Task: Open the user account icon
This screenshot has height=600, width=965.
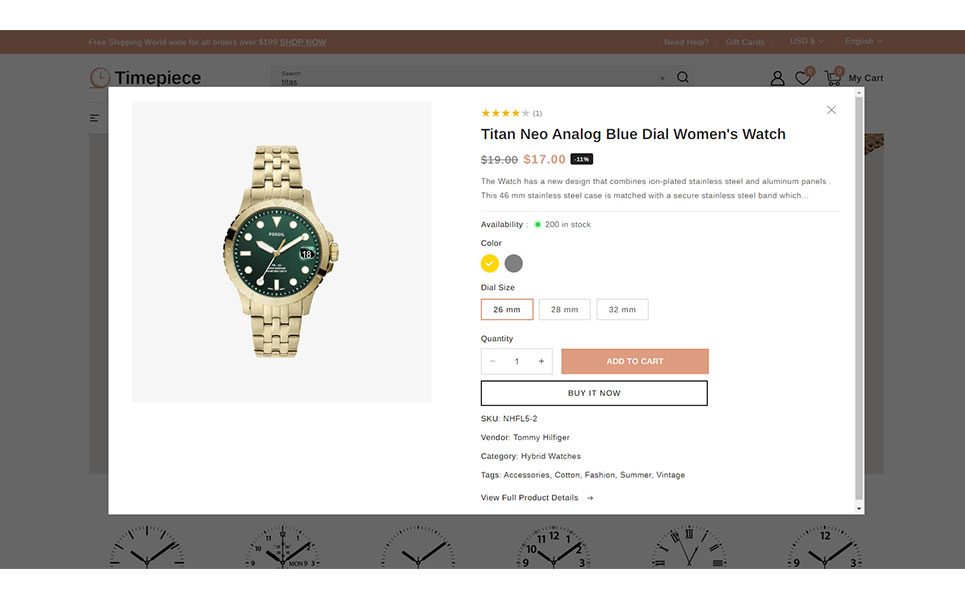Action: pyautogui.click(x=777, y=78)
